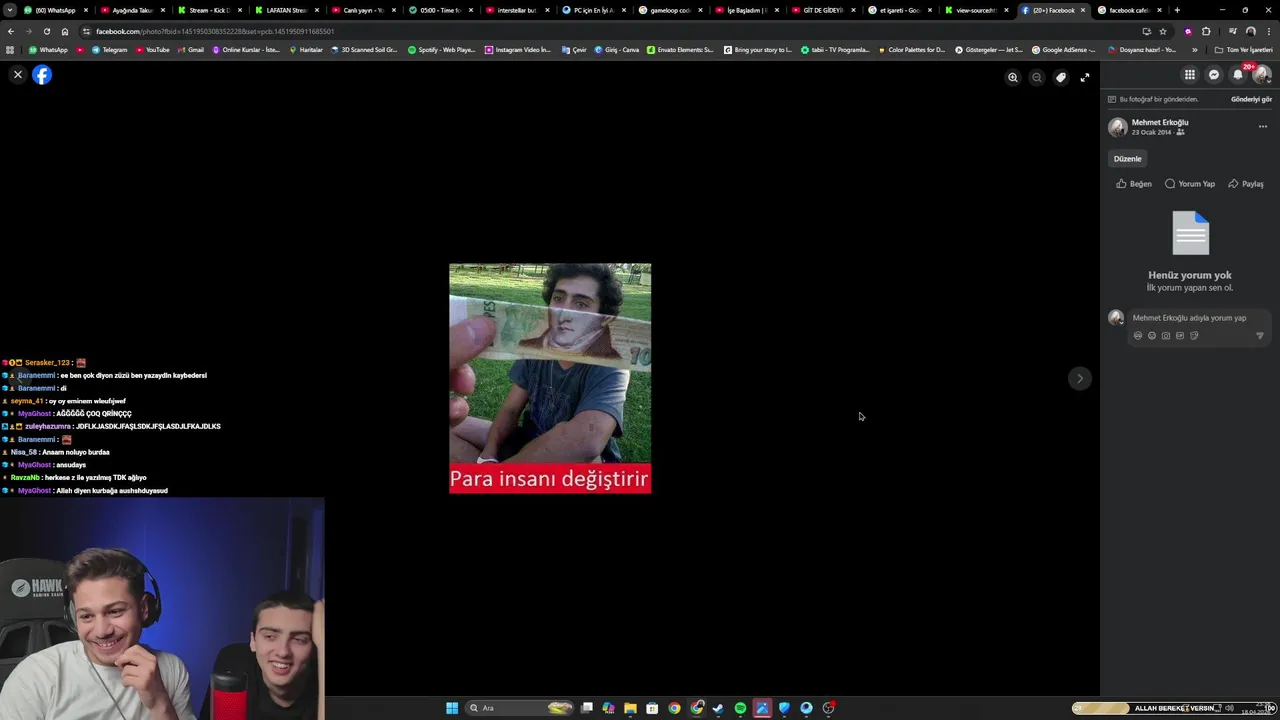Image resolution: width=1280 pixels, height=720 pixels.
Task: Switch to the 'interstellar' tab
Action: 516,10
